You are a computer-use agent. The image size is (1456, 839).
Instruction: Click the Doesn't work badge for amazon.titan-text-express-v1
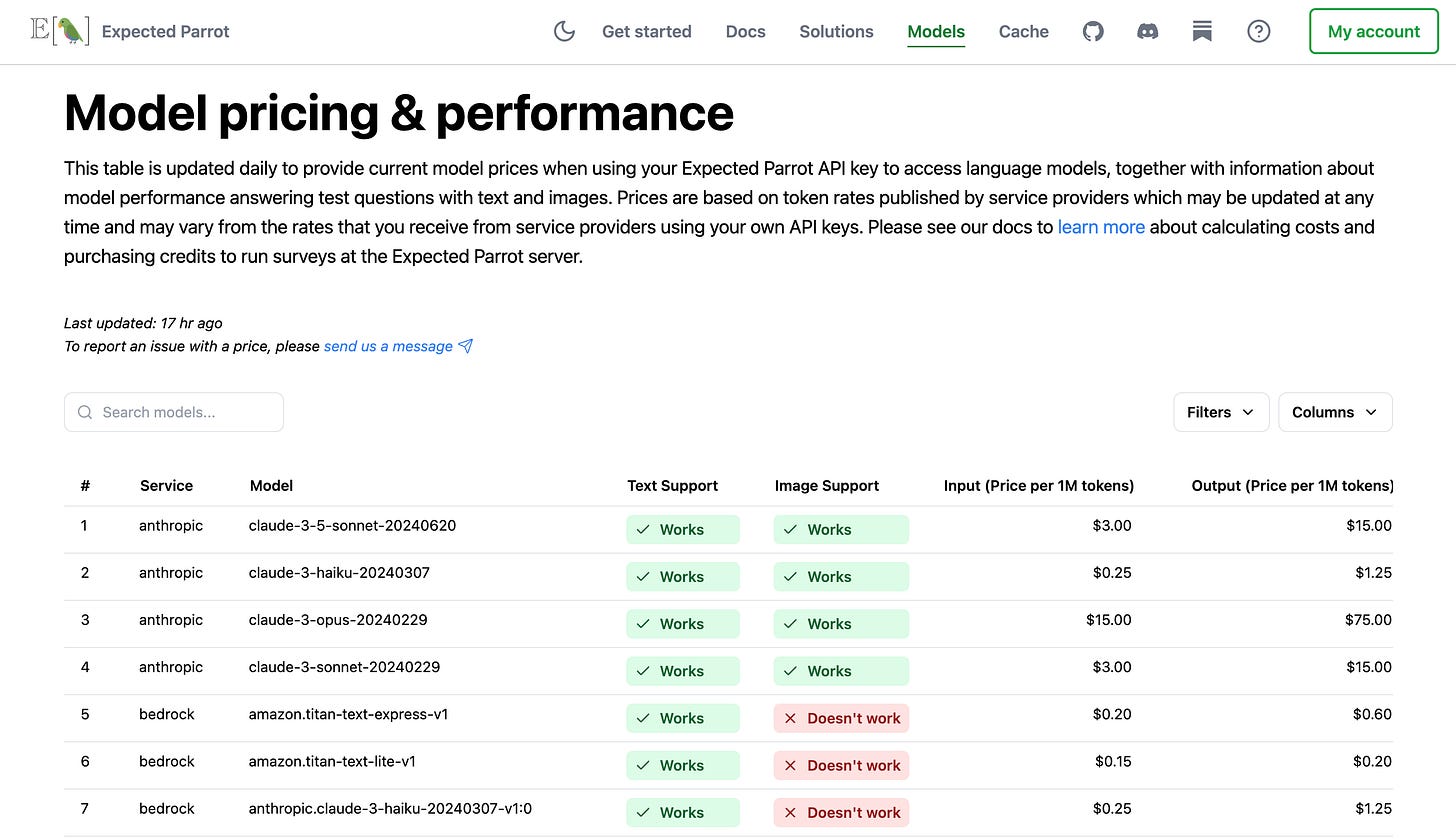841,718
